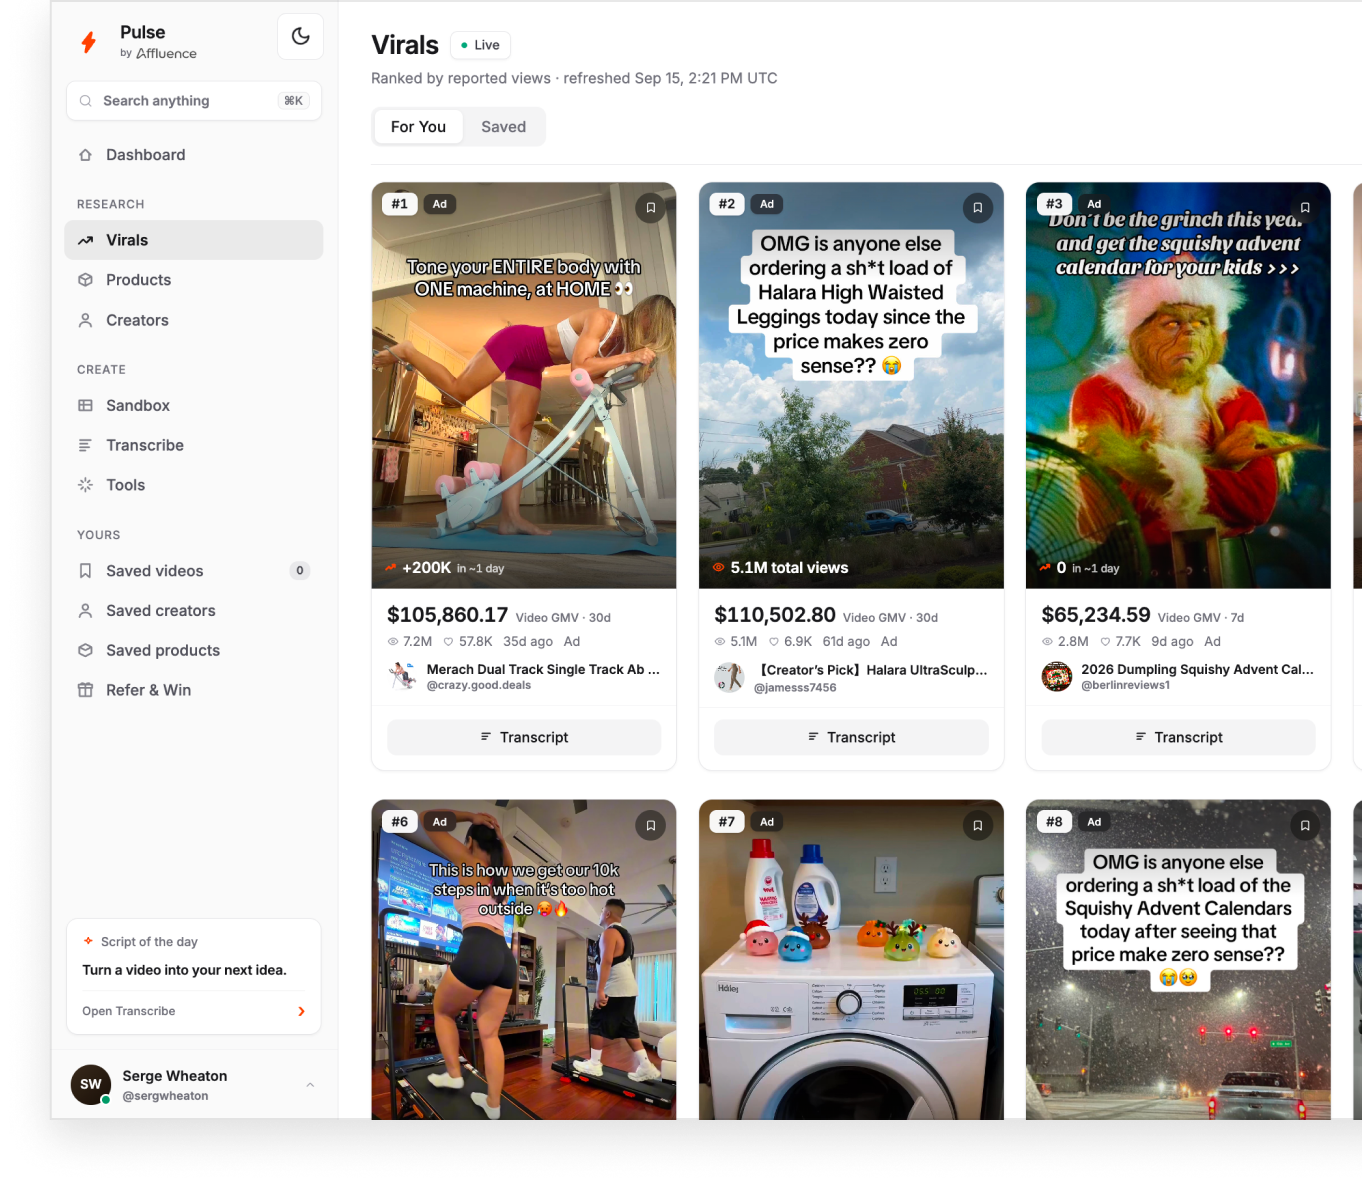Open Transcript for the Merach video

[524, 737]
